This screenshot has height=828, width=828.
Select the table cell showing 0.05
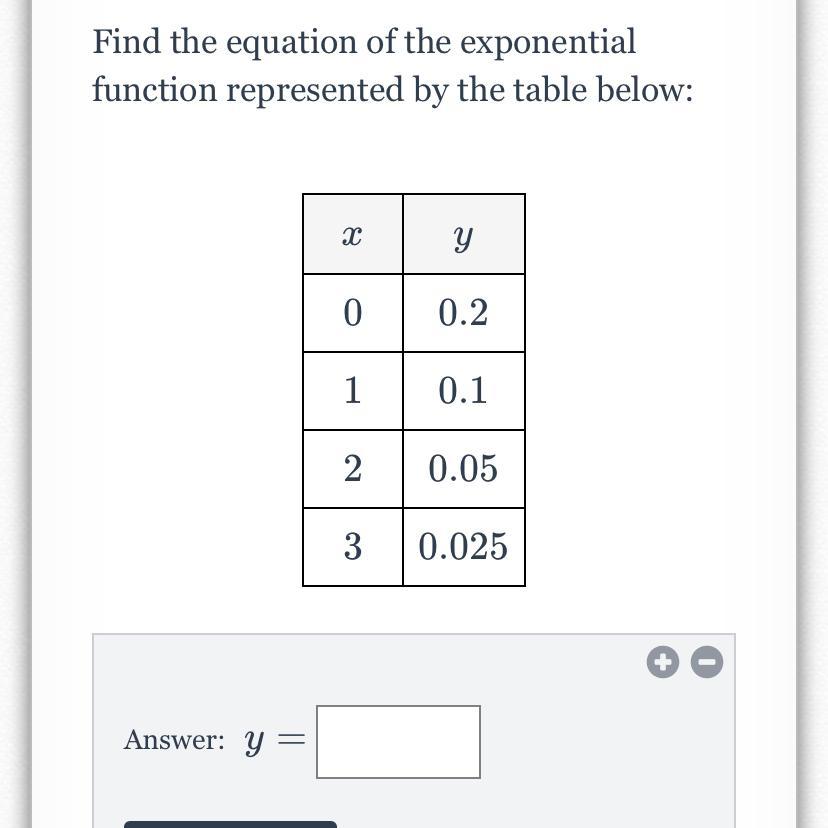pos(463,469)
